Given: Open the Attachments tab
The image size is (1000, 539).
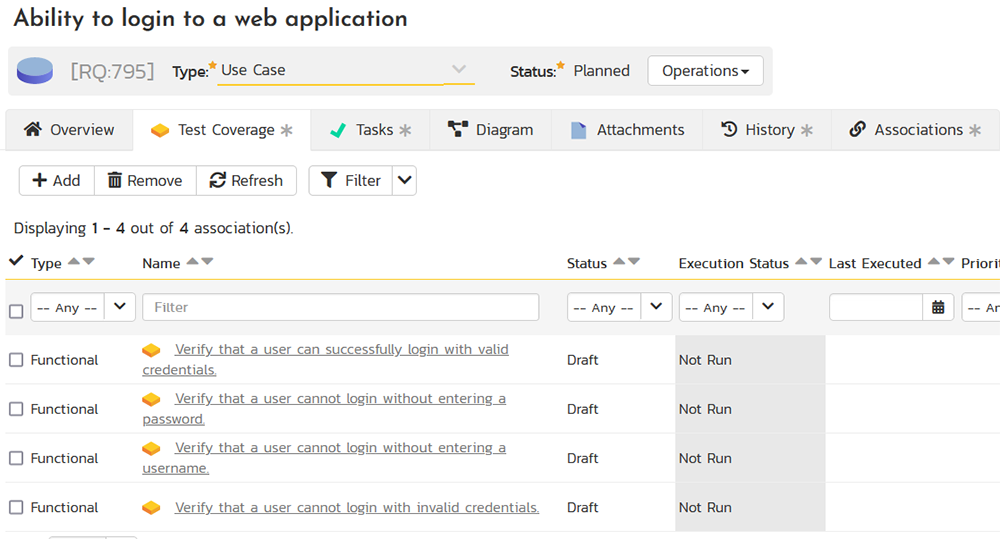Looking at the screenshot, I should [627, 130].
